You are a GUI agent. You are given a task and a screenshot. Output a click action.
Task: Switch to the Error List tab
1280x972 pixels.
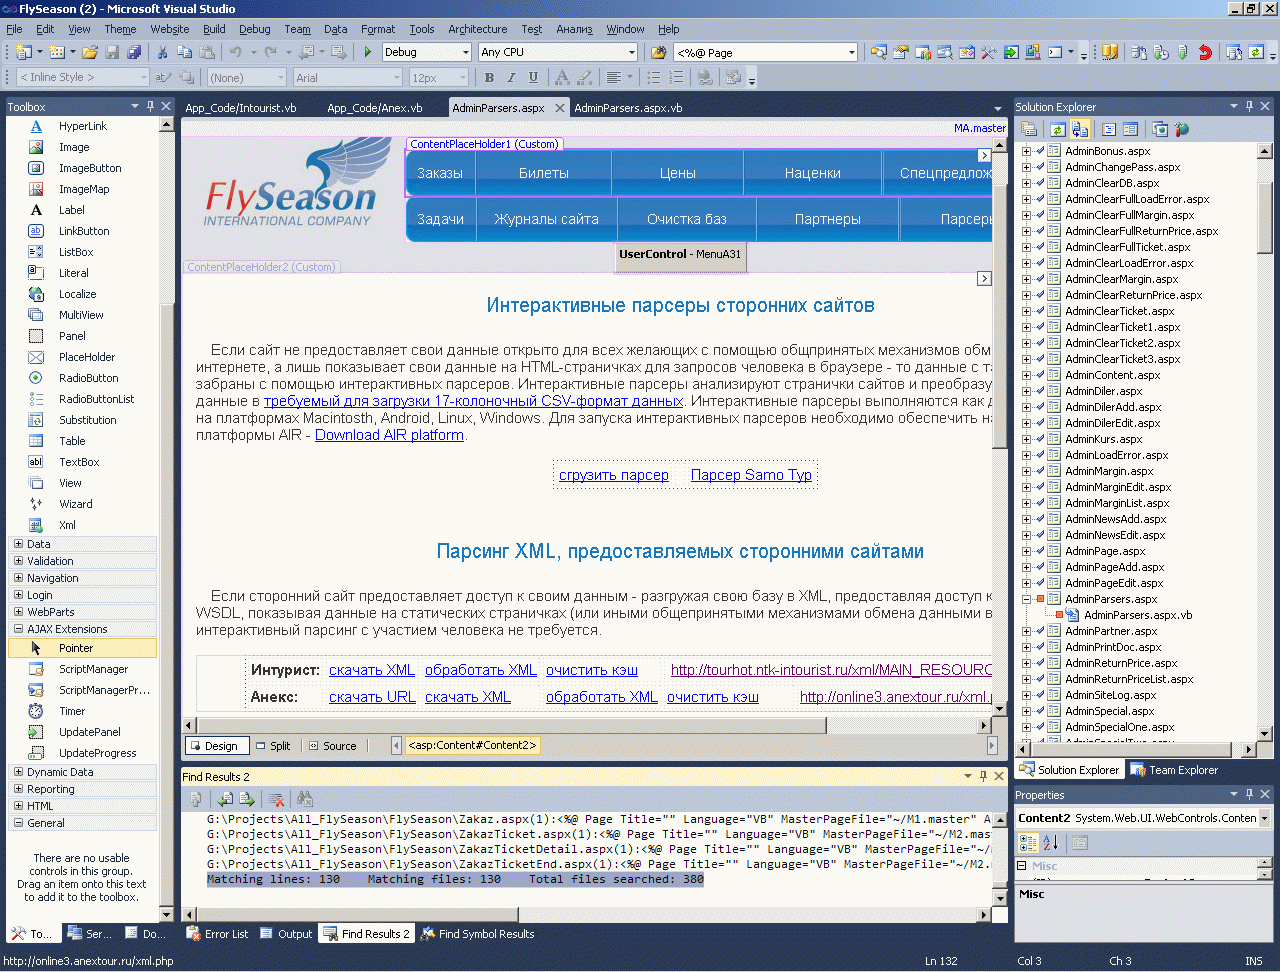218,934
